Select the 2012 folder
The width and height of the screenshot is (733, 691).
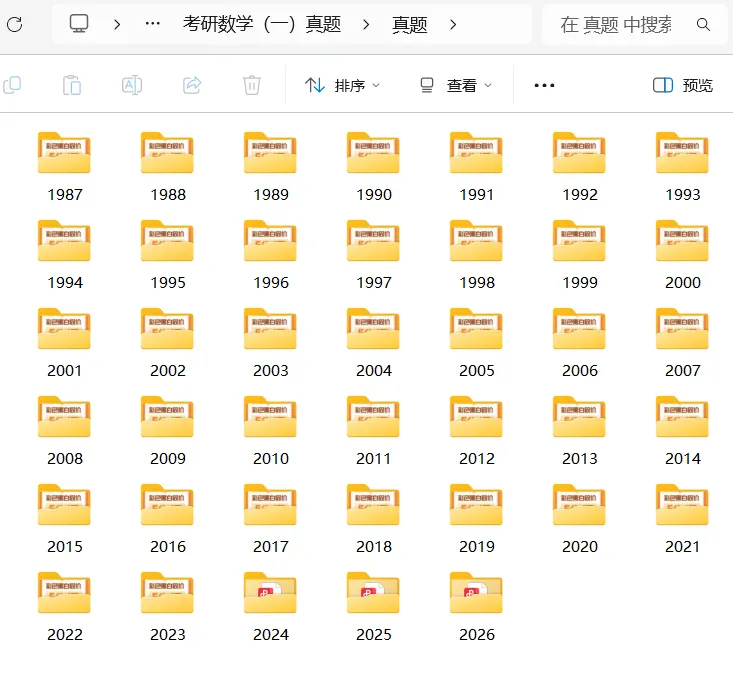pos(476,431)
